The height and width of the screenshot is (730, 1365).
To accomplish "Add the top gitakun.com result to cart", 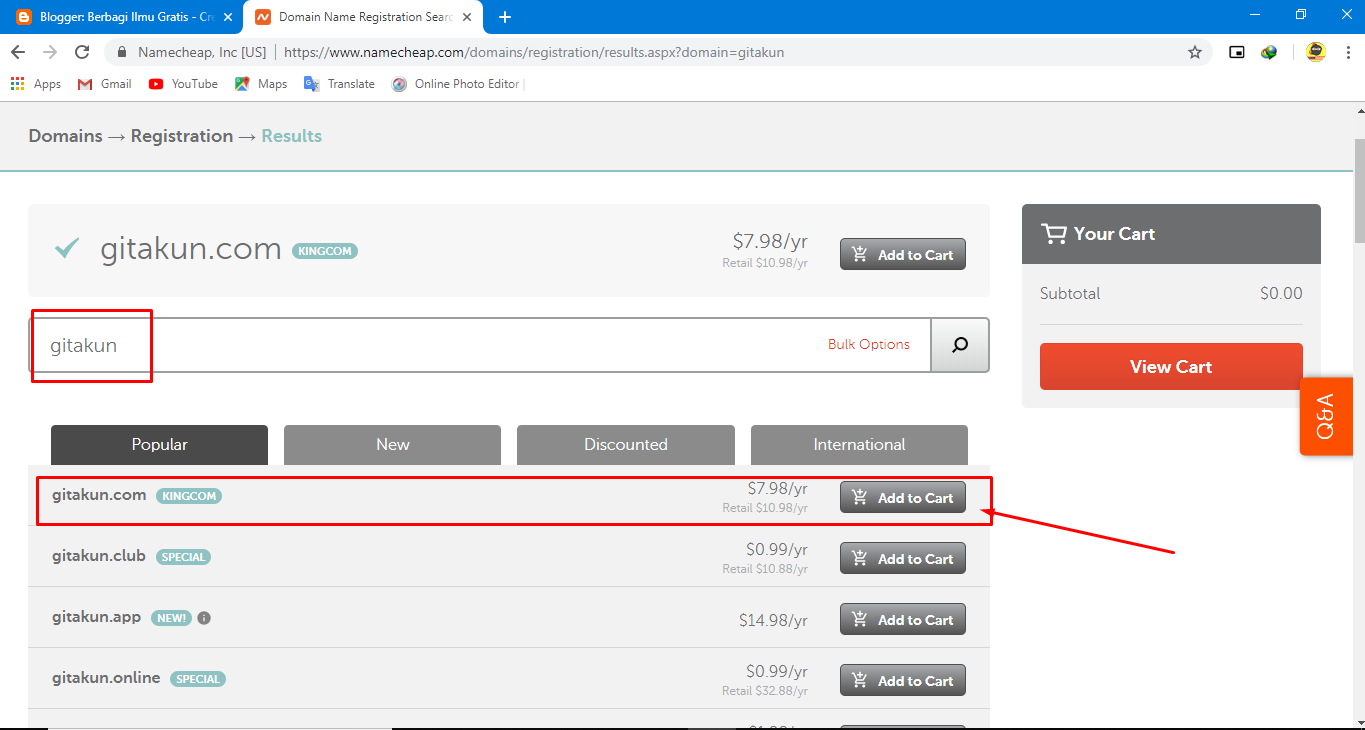I will (903, 255).
